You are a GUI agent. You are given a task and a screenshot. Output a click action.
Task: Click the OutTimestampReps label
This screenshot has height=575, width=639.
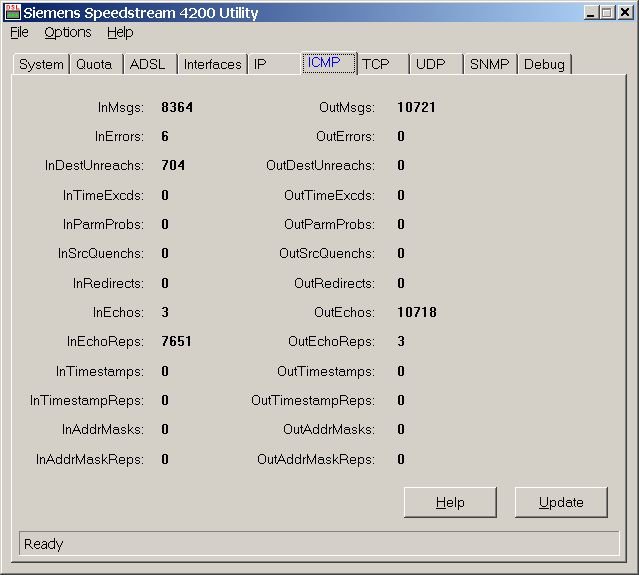313,400
